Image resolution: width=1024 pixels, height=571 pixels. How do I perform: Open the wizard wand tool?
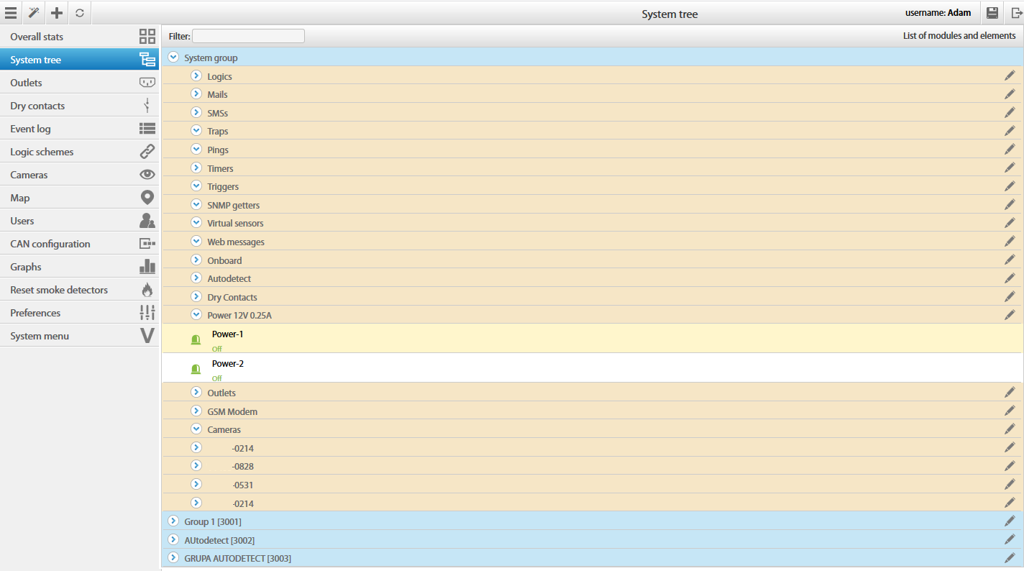[x=34, y=12]
